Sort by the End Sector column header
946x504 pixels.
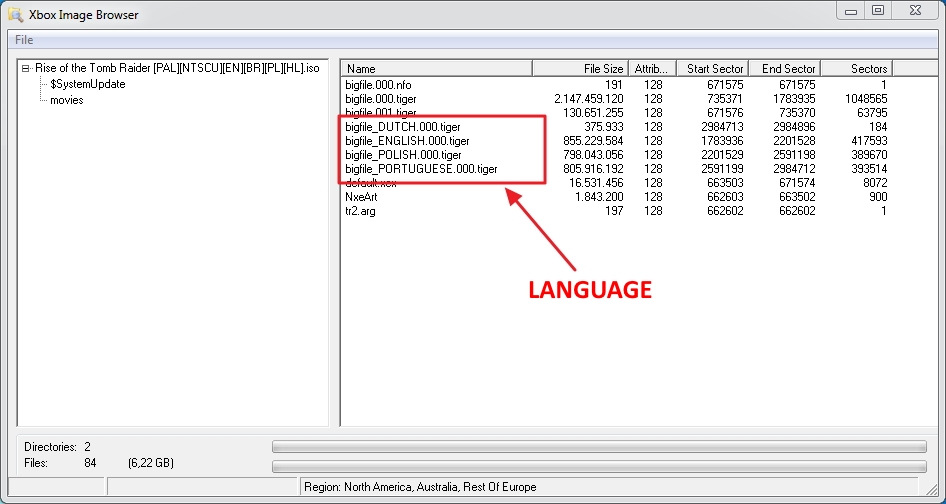(785, 68)
